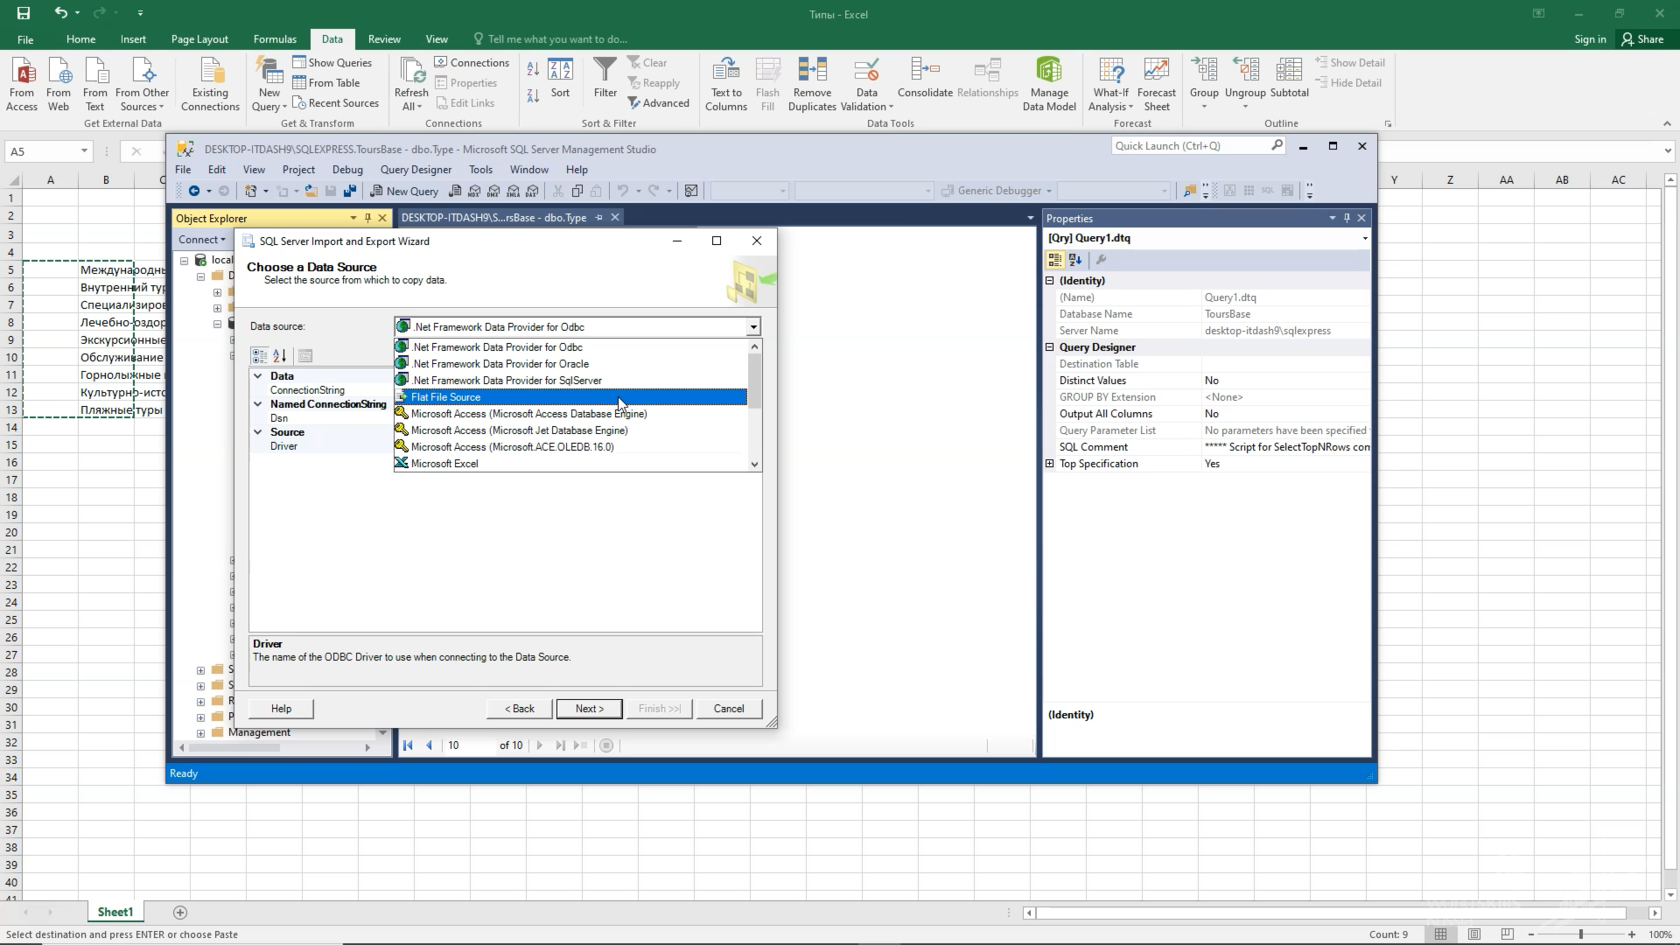The width and height of the screenshot is (1680, 945).
Task: Expand Top Specification property
Action: point(1050,464)
